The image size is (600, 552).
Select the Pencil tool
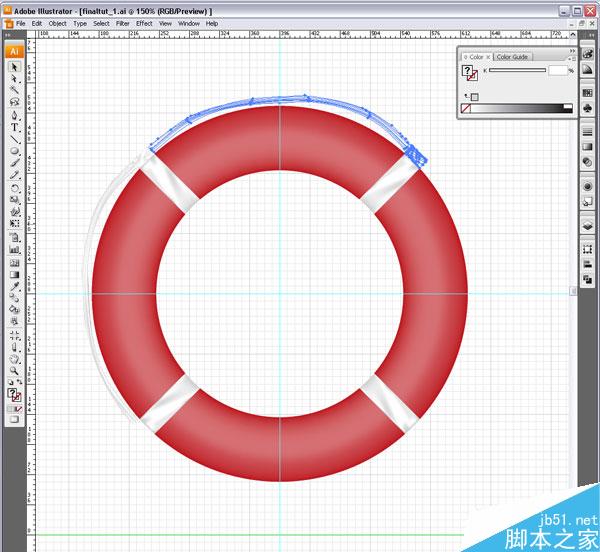point(14,175)
